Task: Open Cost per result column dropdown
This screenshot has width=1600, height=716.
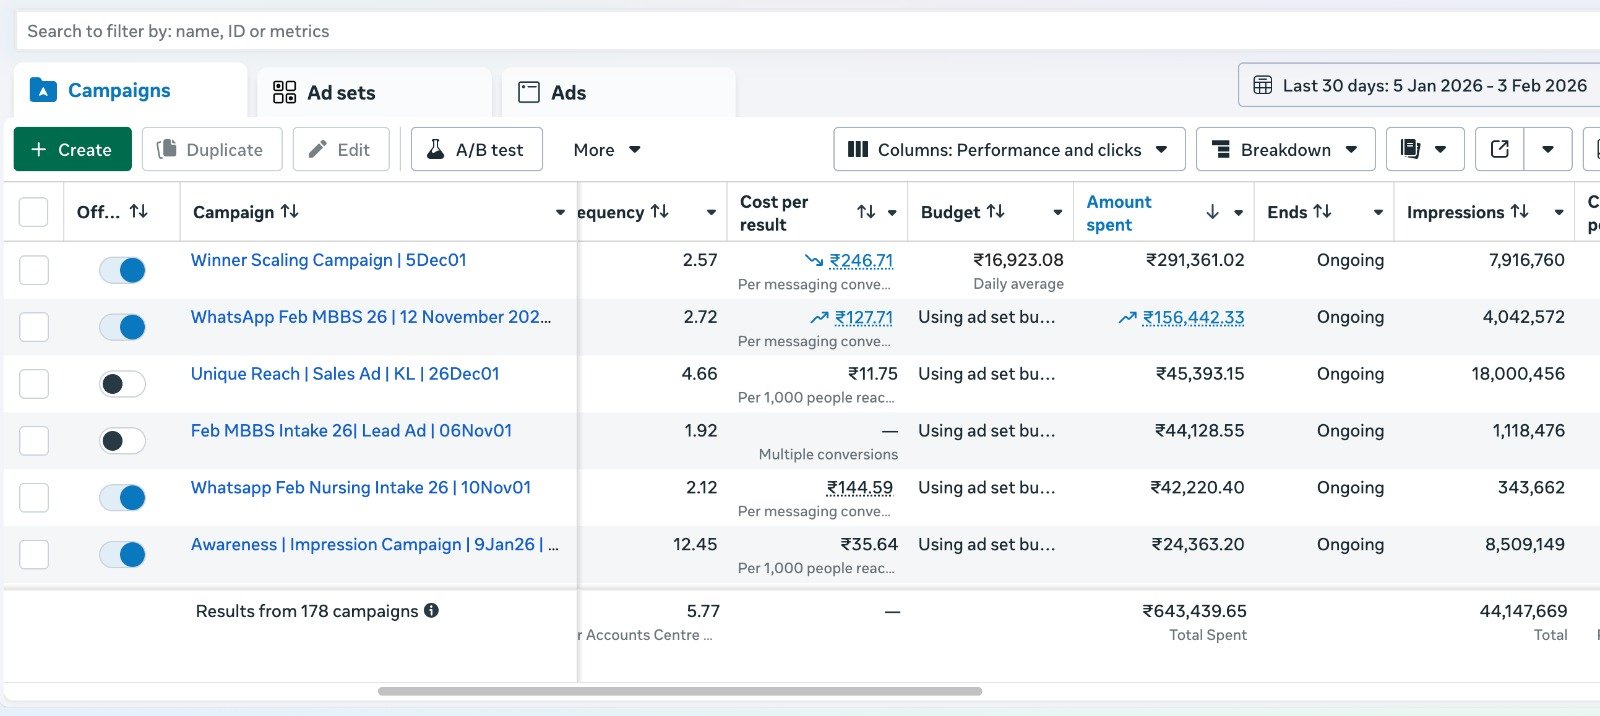Action: [x=892, y=212]
